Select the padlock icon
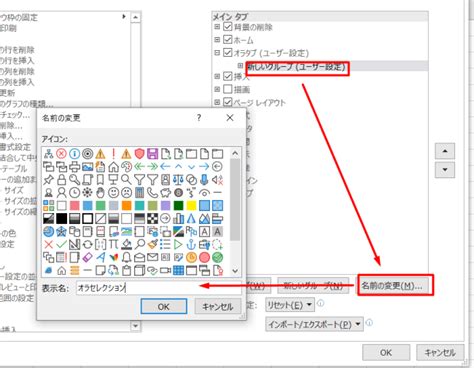This screenshot has width=474, height=368. point(61,180)
